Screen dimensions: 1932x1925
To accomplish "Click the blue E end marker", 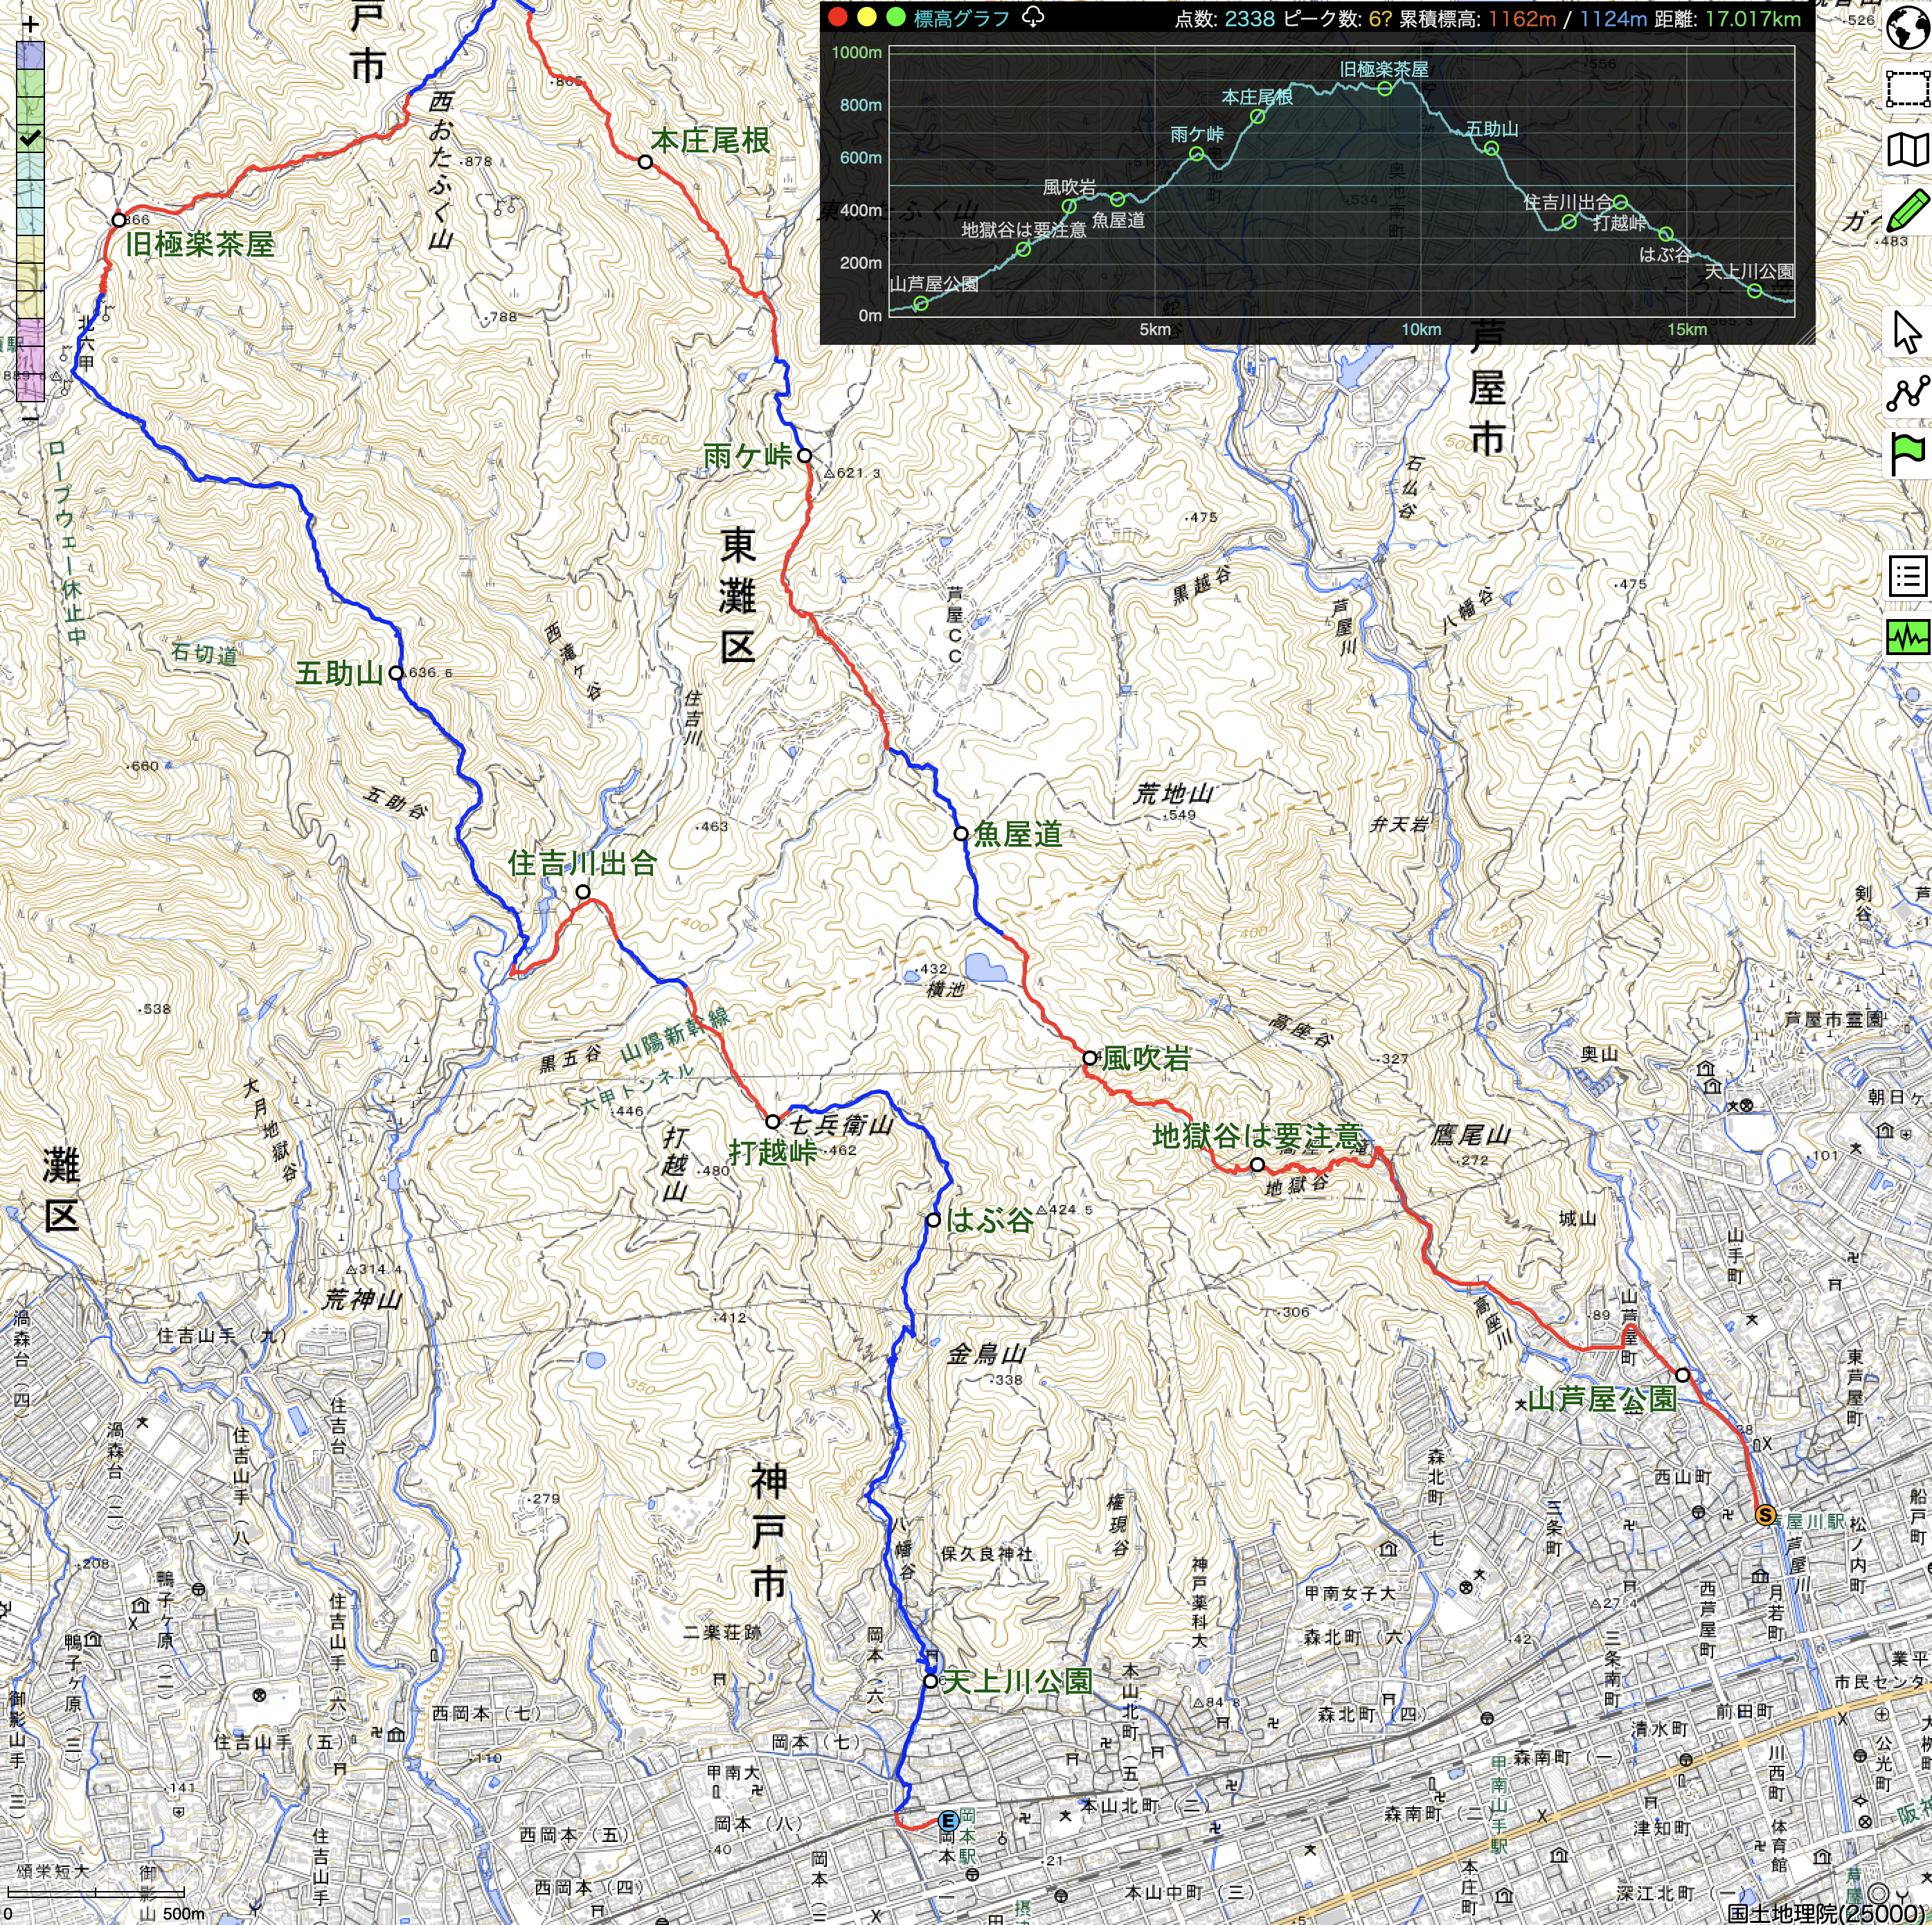I will coord(948,1821).
